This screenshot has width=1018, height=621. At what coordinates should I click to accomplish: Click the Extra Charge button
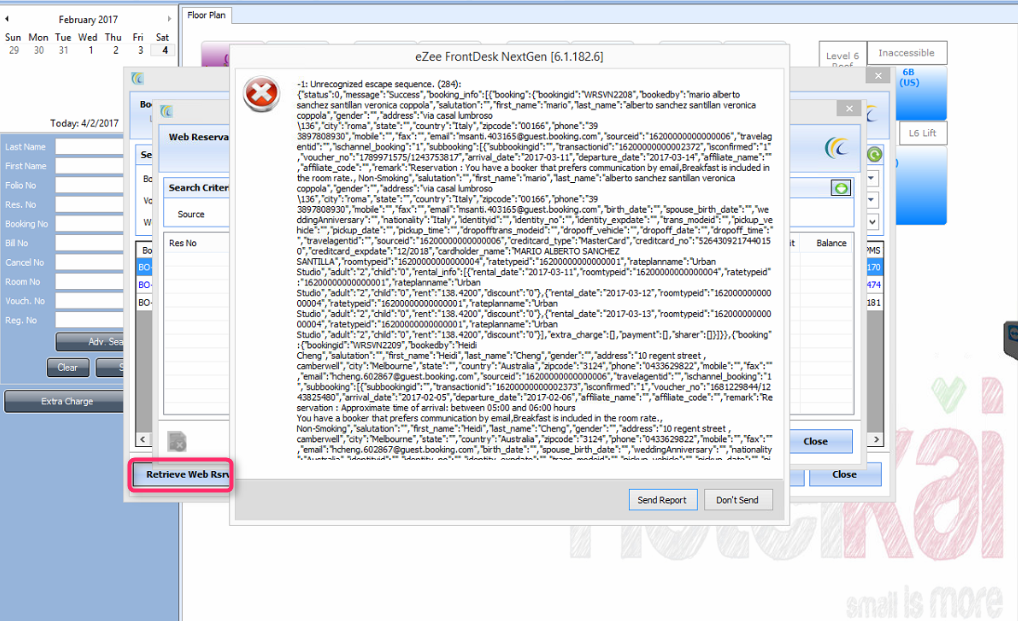coord(64,401)
